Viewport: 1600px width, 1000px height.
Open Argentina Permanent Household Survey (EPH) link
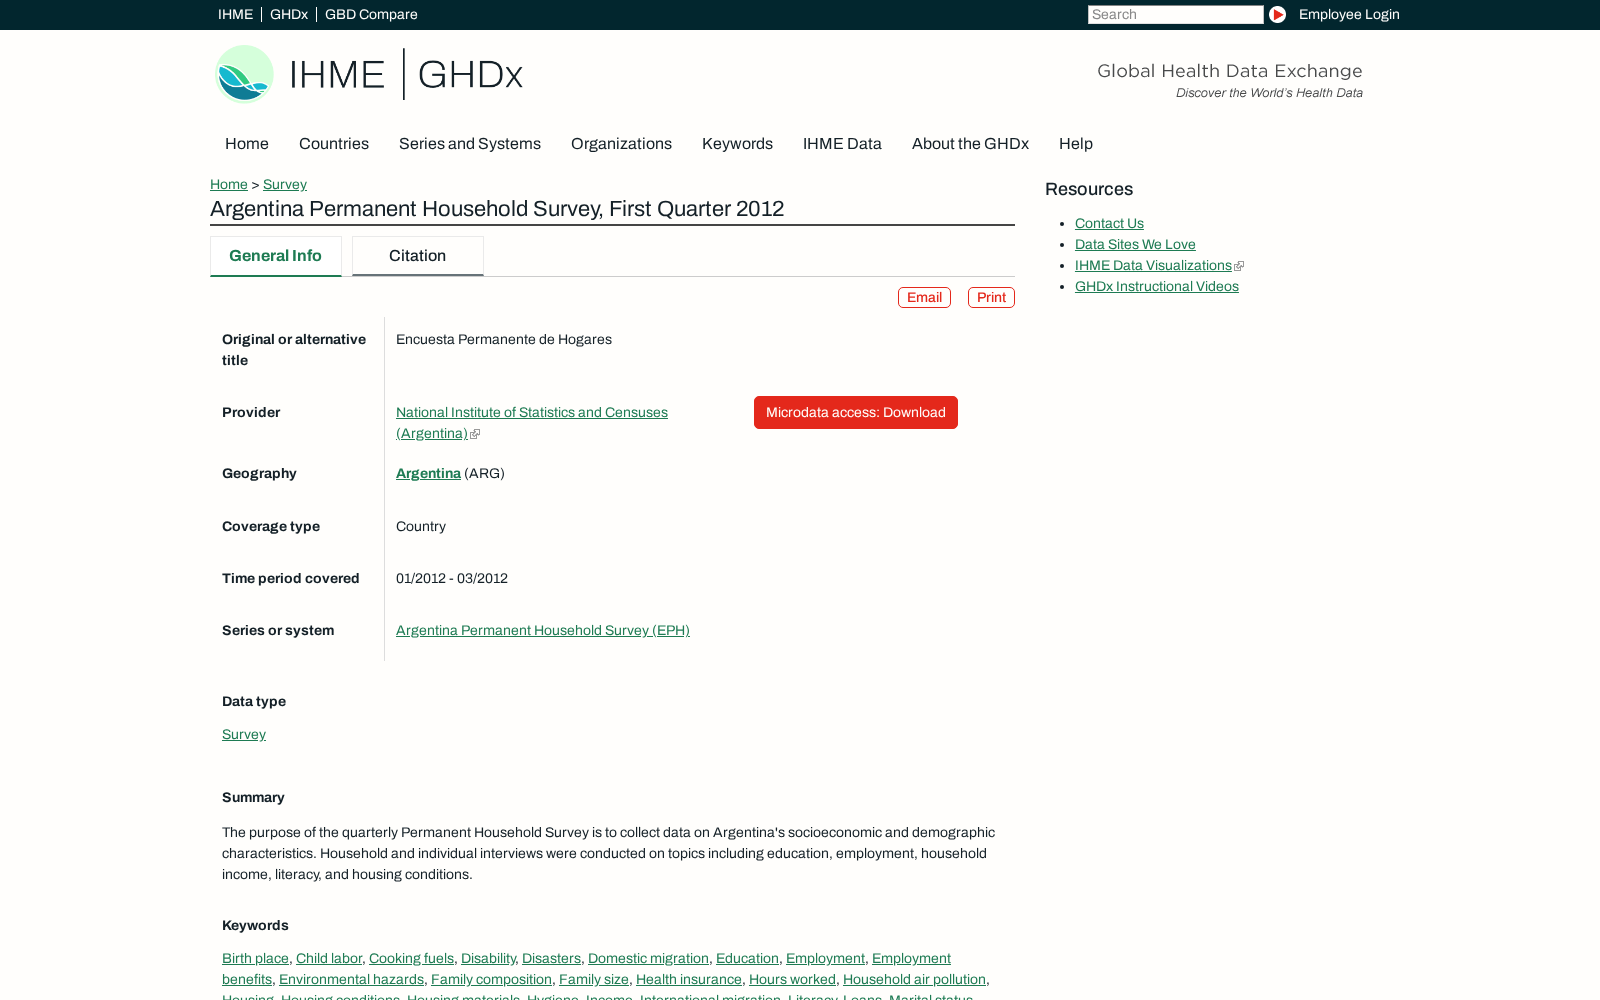click(543, 630)
